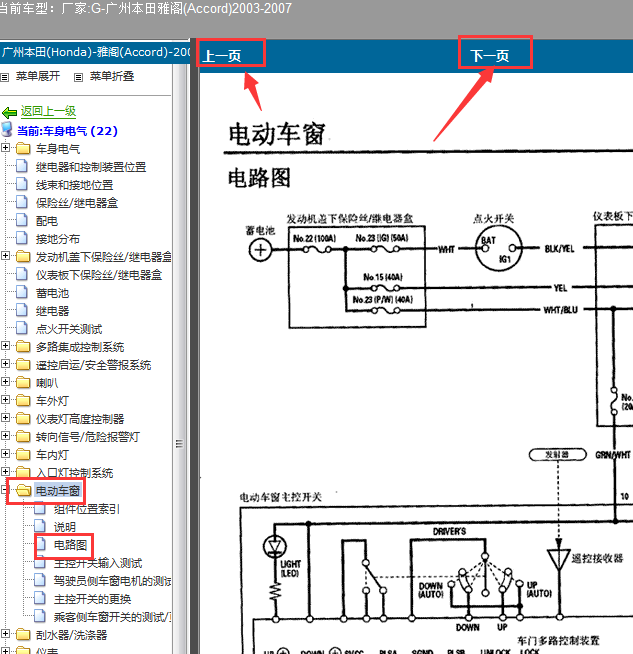
Task: Open 线束和接地位置 page
Action: coord(74,185)
